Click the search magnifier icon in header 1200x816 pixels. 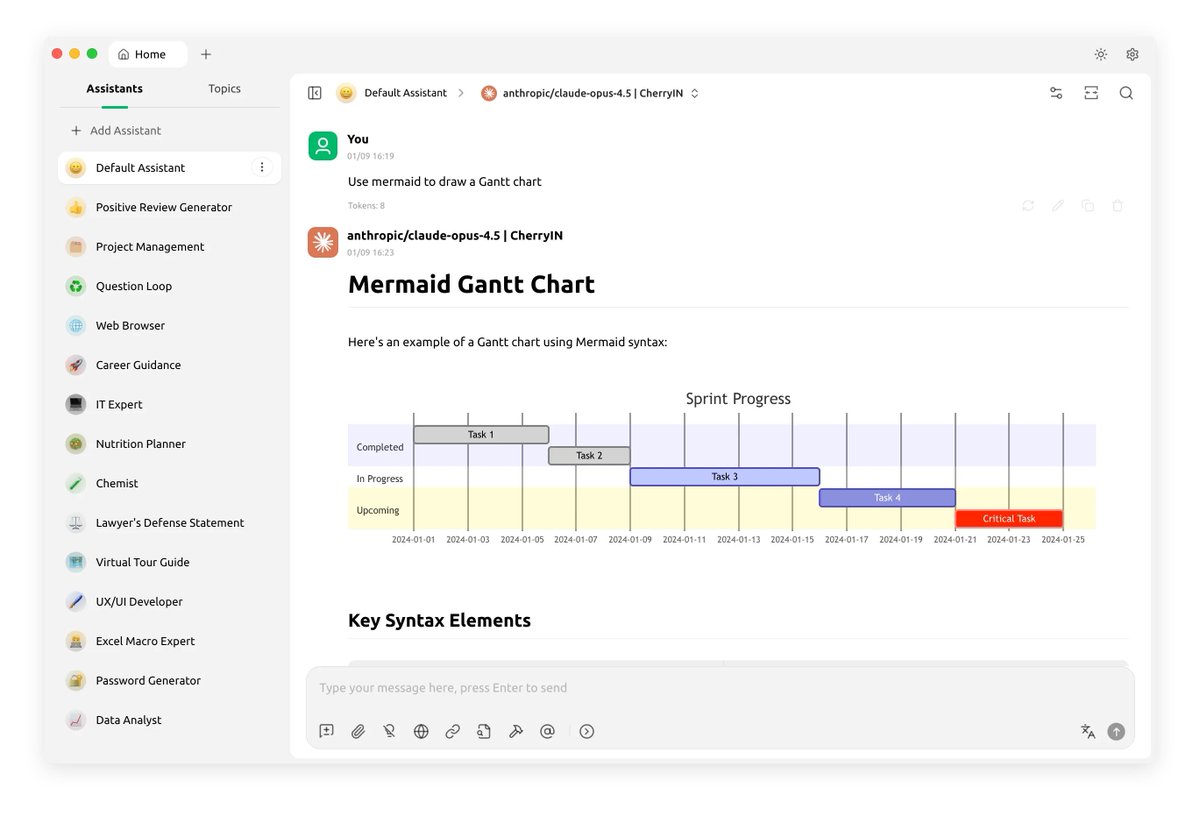[1126, 93]
